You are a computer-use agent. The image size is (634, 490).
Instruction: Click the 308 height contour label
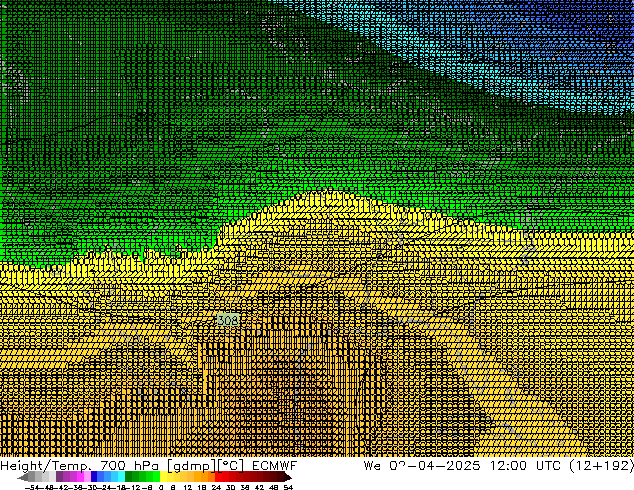click(x=228, y=320)
